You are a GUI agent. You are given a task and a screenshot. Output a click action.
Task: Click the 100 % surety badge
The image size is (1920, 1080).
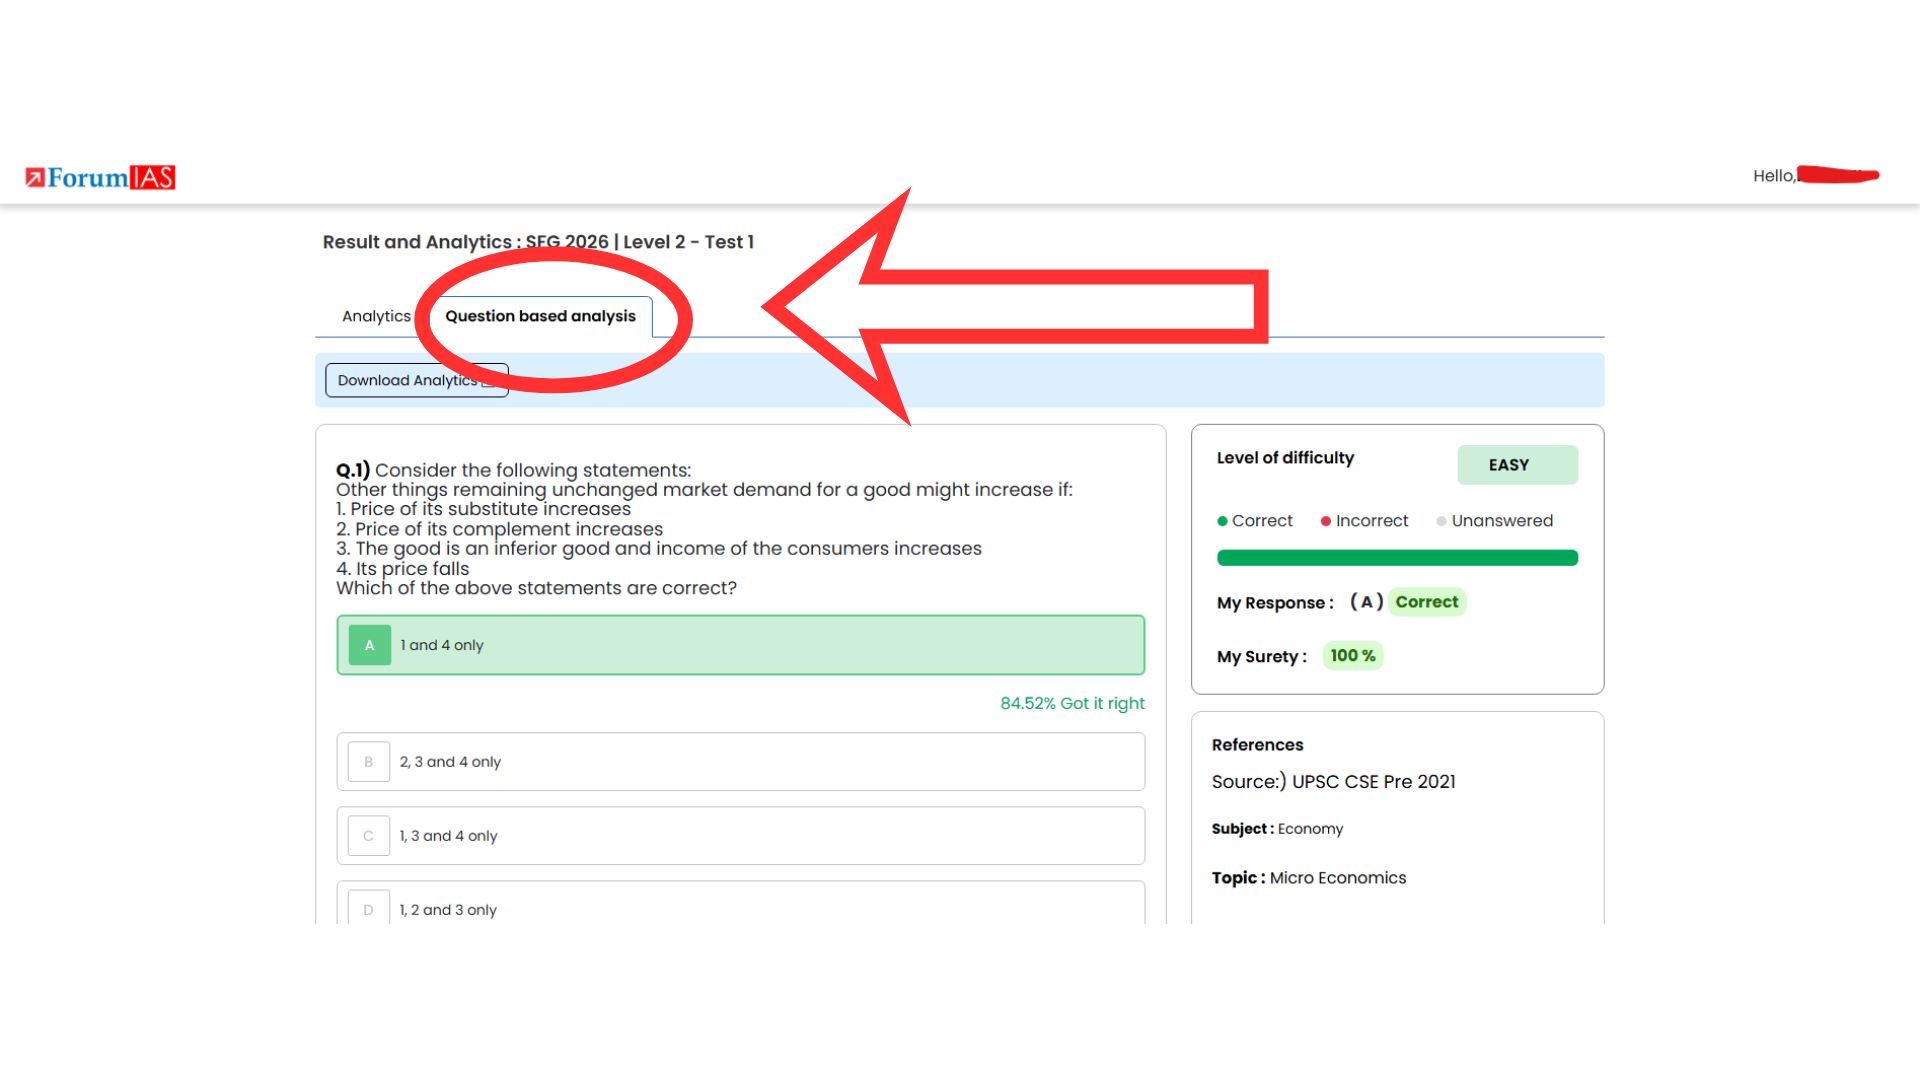point(1352,656)
